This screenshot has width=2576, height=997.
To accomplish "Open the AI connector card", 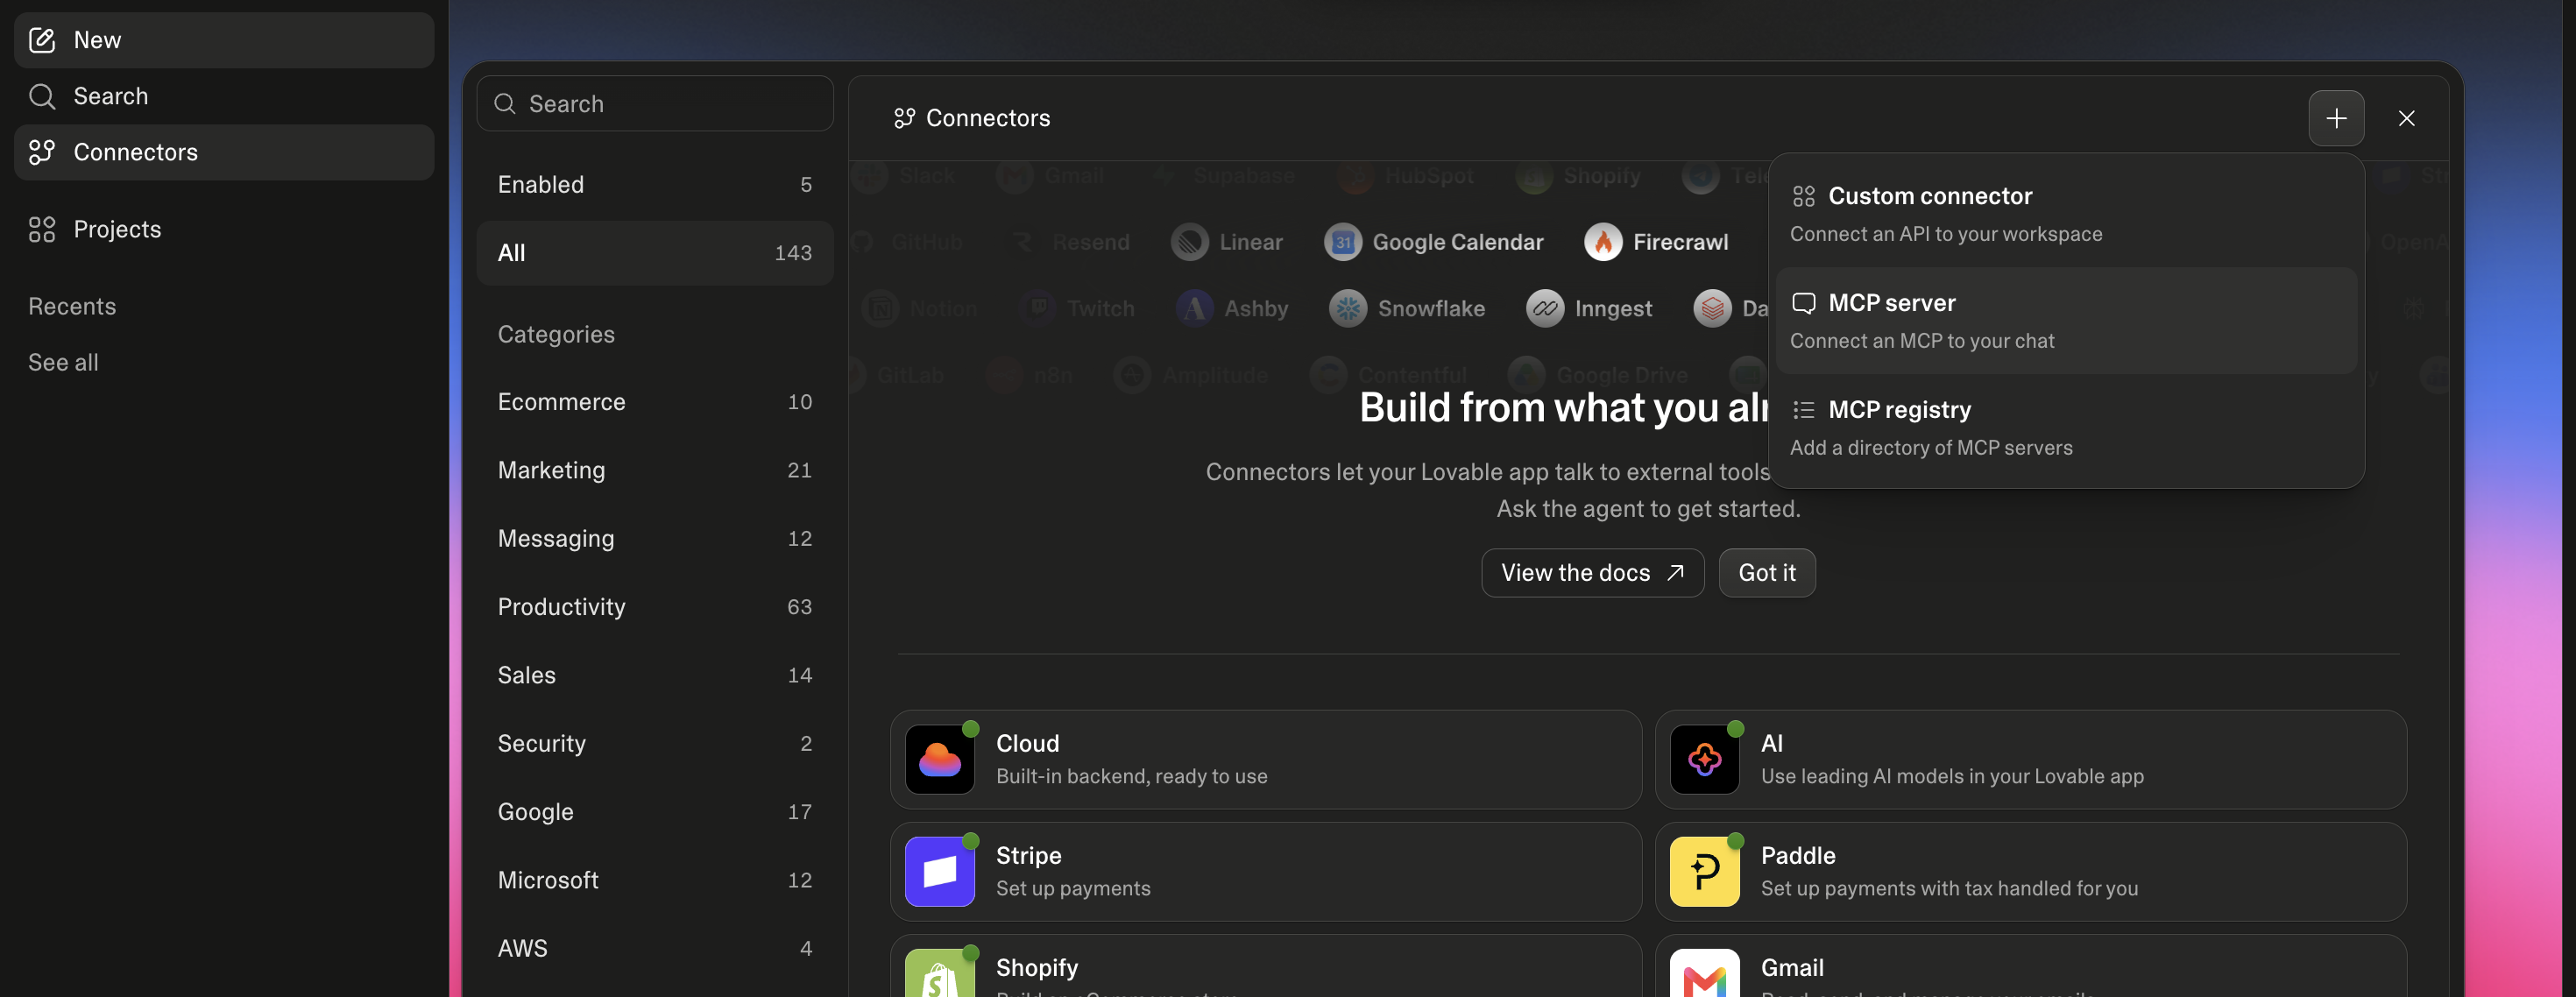I will (2030, 760).
